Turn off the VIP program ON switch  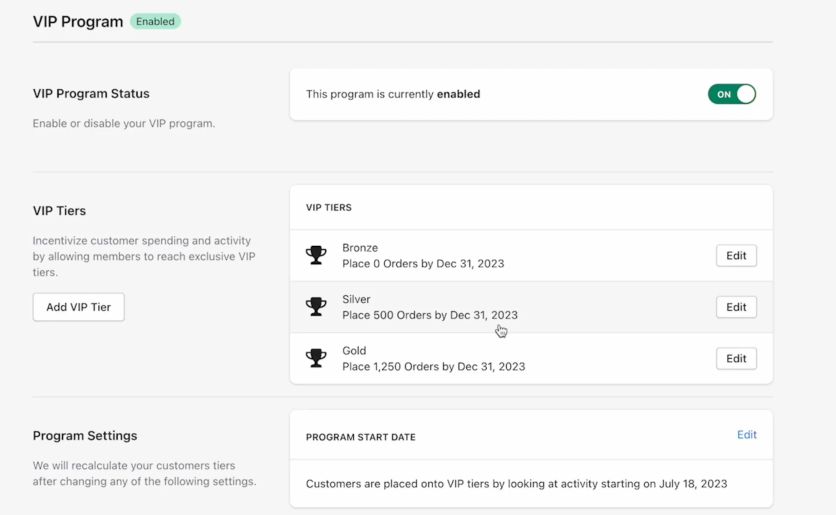(x=732, y=94)
